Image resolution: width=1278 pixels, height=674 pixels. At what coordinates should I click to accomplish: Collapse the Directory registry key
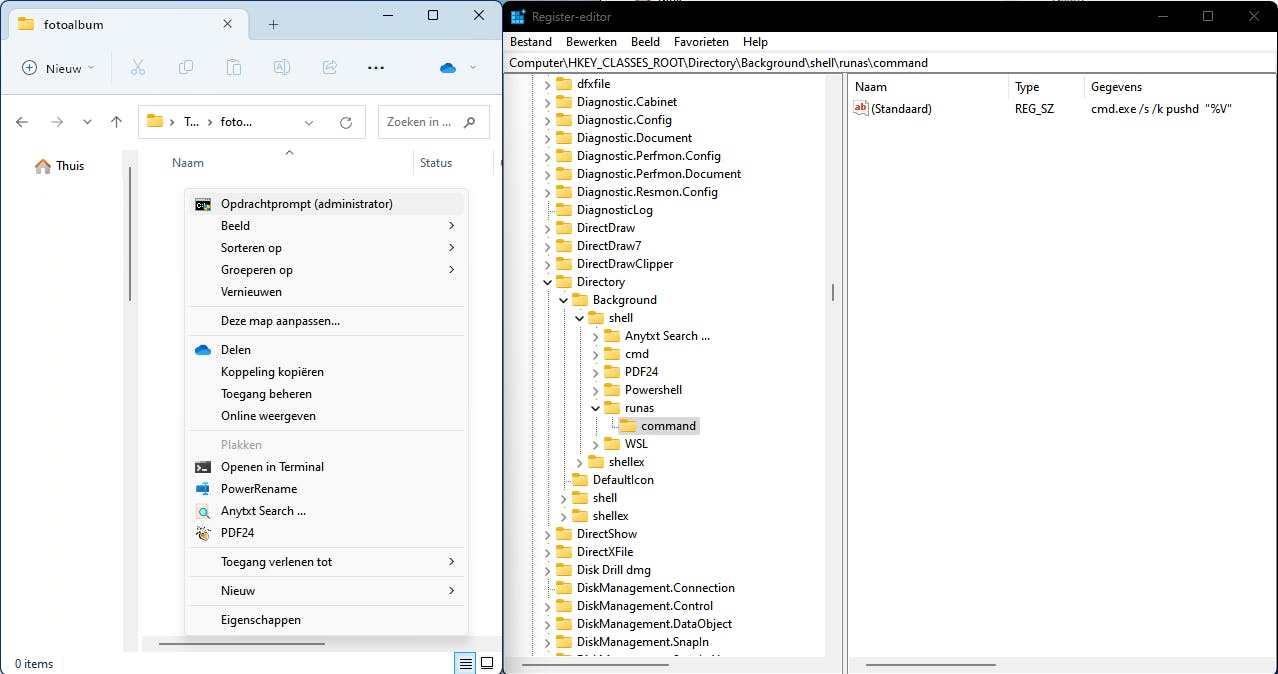pyautogui.click(x=547, y=282)
